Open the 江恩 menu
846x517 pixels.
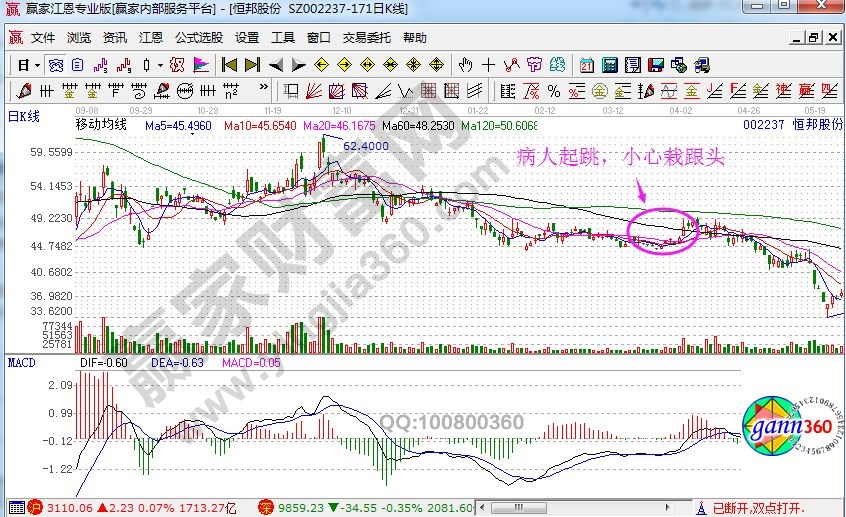pyautogui.click(x=151, y=38)
